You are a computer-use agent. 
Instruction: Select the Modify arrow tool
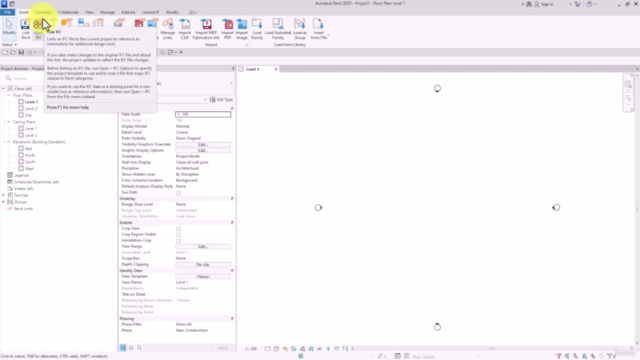[9, 28]
